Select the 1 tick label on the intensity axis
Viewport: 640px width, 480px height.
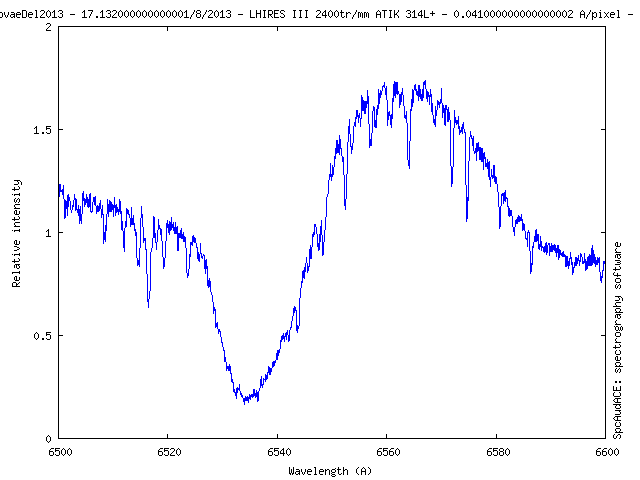click(48, 233)
